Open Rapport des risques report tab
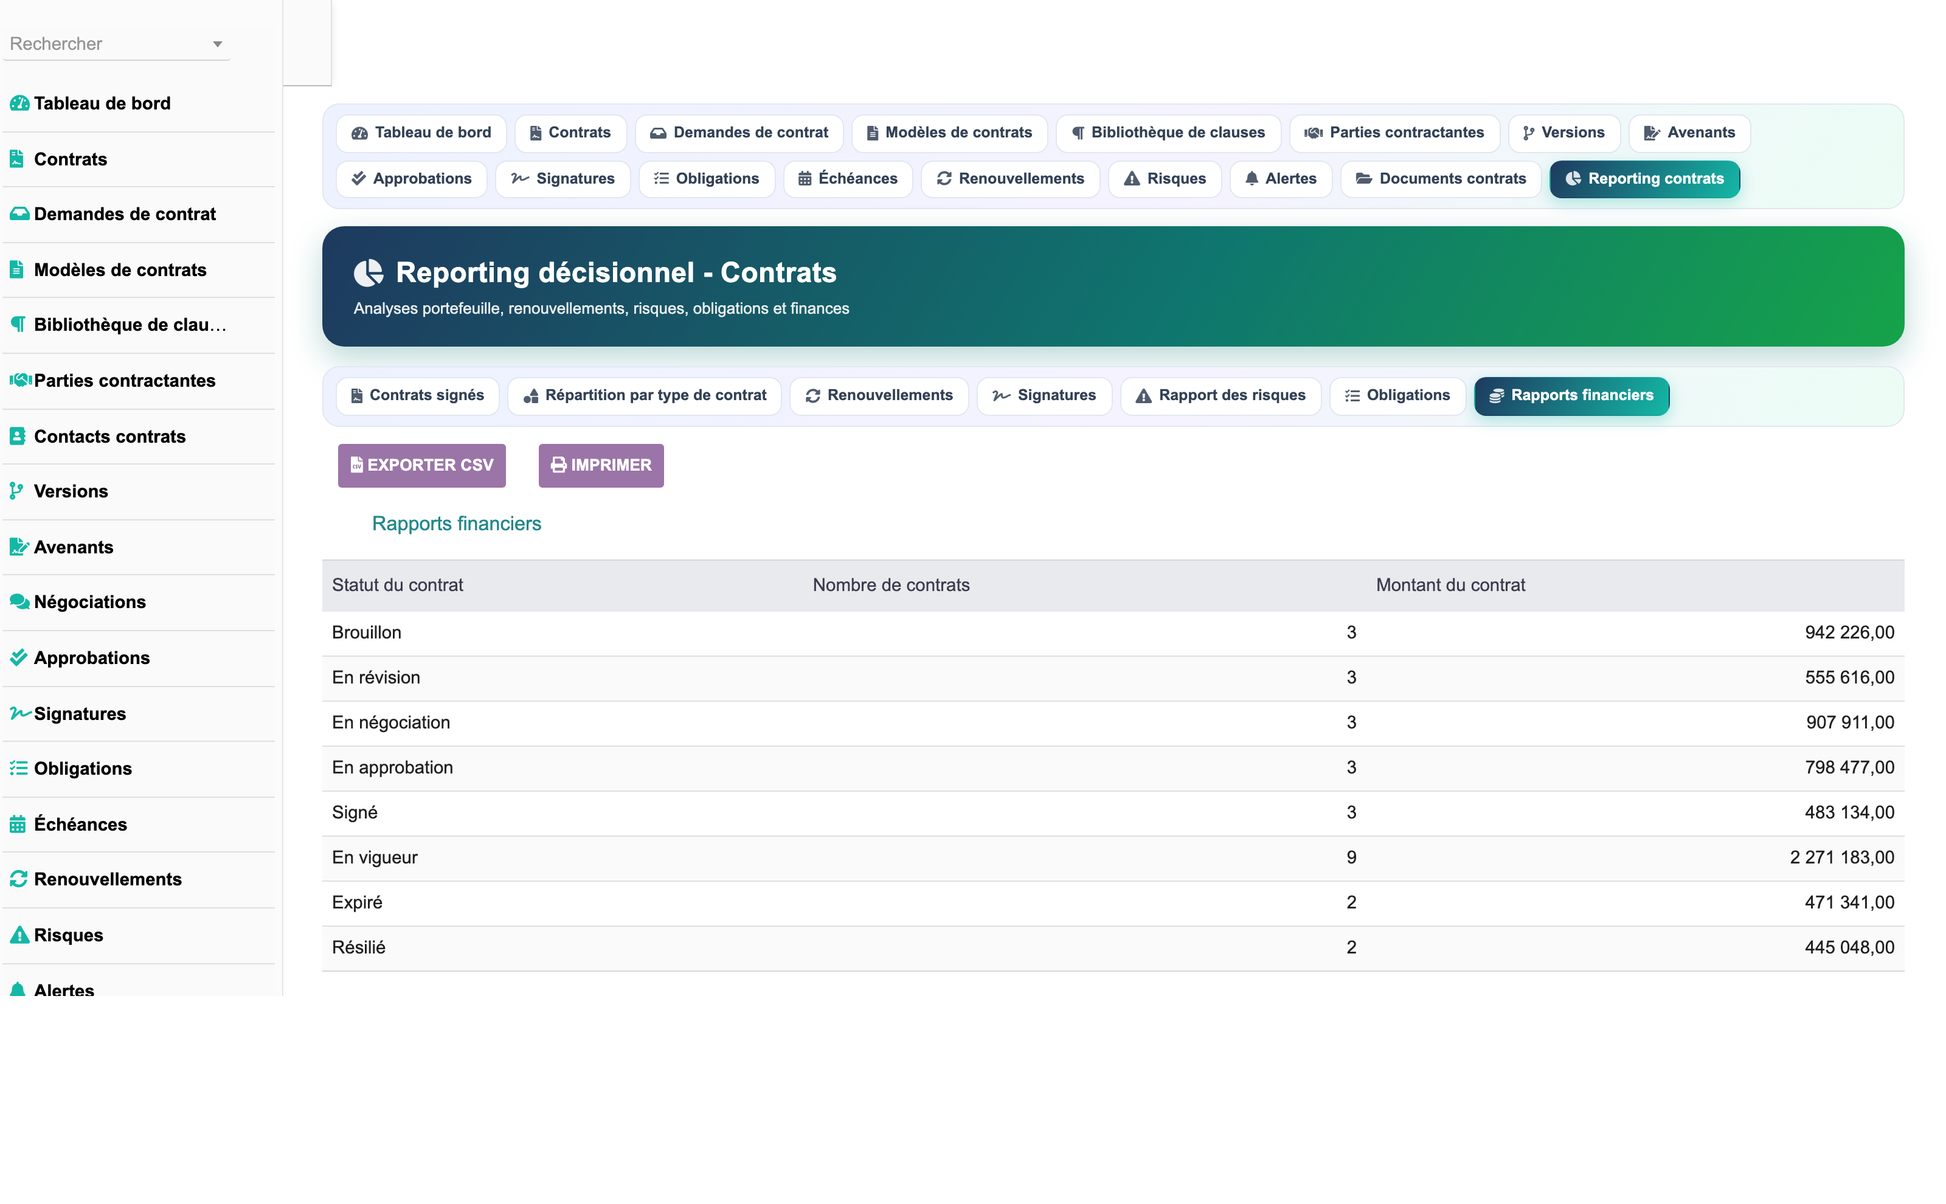1946x1204 pixels. click(x=1221, y=396)
